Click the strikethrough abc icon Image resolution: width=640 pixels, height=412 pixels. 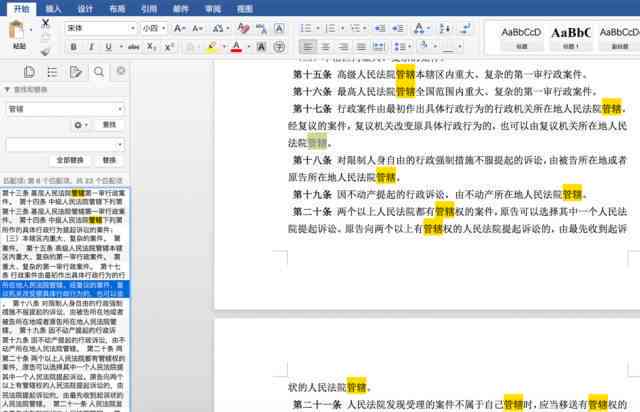click(133, 47)
